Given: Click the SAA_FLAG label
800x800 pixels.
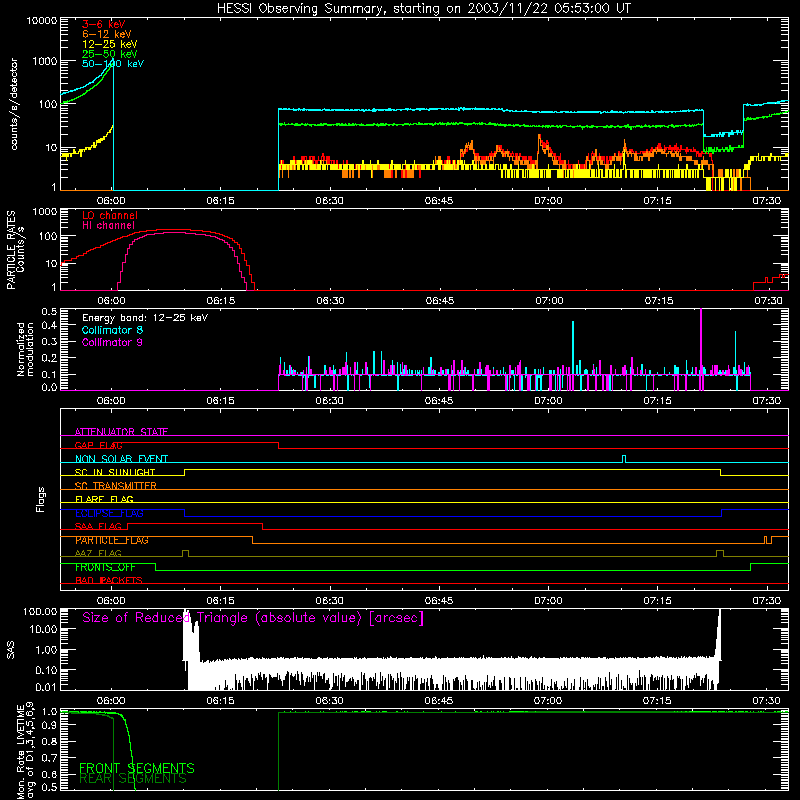Looking at the screenshot, I should [x=98, y=526].
